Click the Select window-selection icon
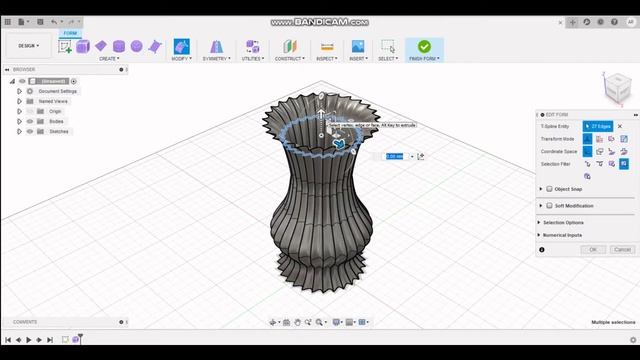640x360 pixels. tap(388, 46)
